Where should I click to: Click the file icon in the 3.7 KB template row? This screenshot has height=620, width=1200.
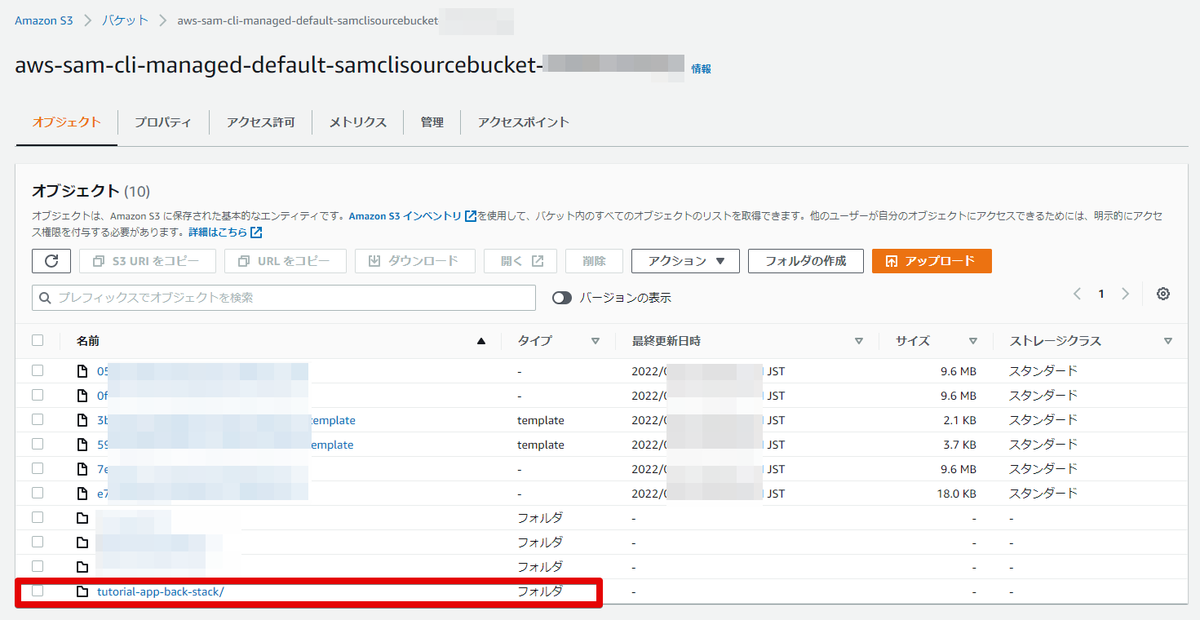[83, 444]
